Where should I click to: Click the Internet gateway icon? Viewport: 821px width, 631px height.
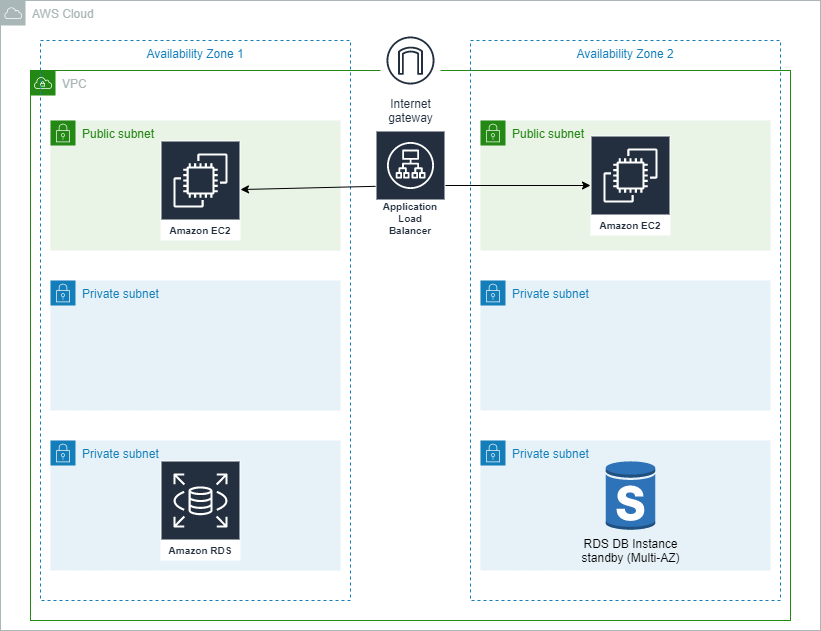click(410, 60)
